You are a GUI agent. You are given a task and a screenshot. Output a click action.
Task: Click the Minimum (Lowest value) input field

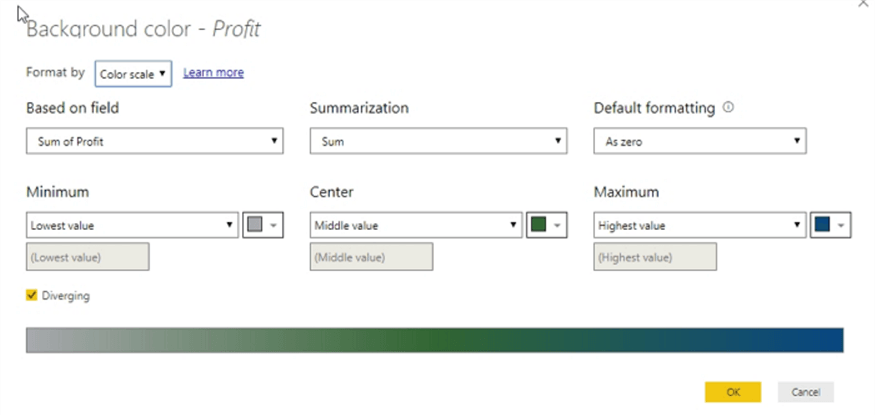click(x=87, y=257)
